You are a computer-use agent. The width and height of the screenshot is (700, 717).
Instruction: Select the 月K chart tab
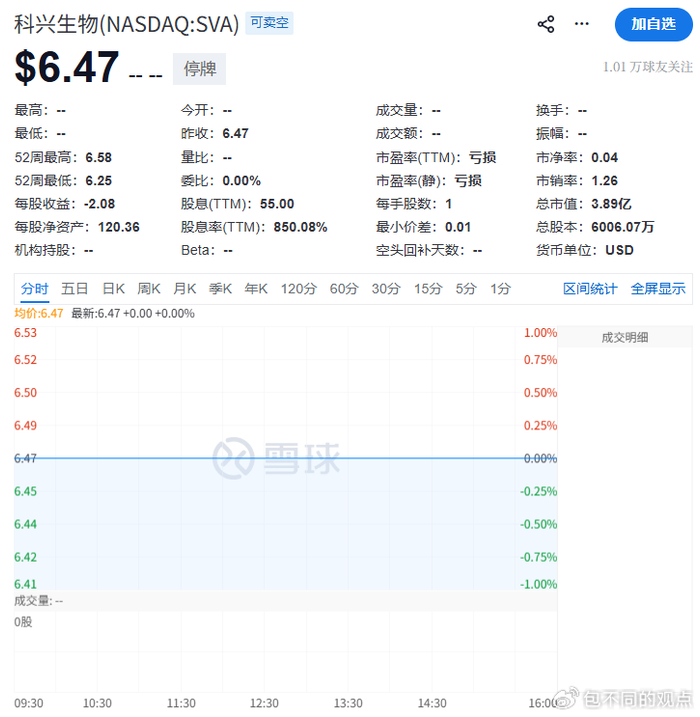coord(185,289)
